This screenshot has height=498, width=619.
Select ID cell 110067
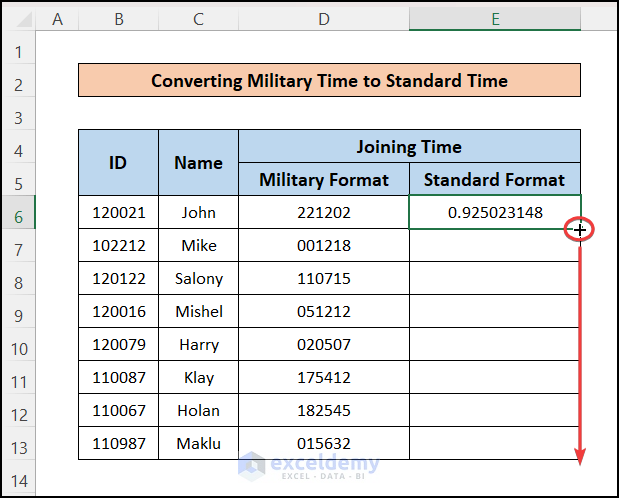click(x=118, y=410)
